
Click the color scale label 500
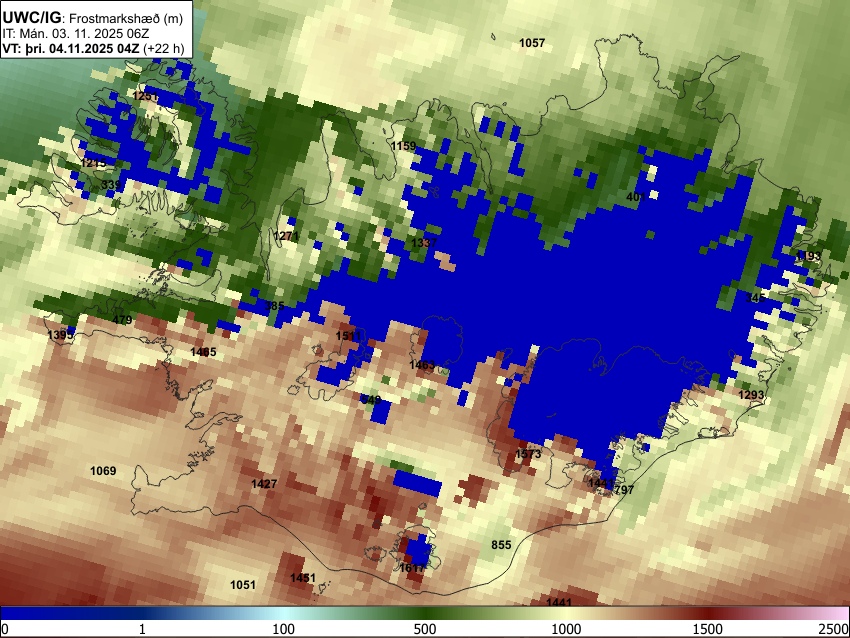[425, 629]
